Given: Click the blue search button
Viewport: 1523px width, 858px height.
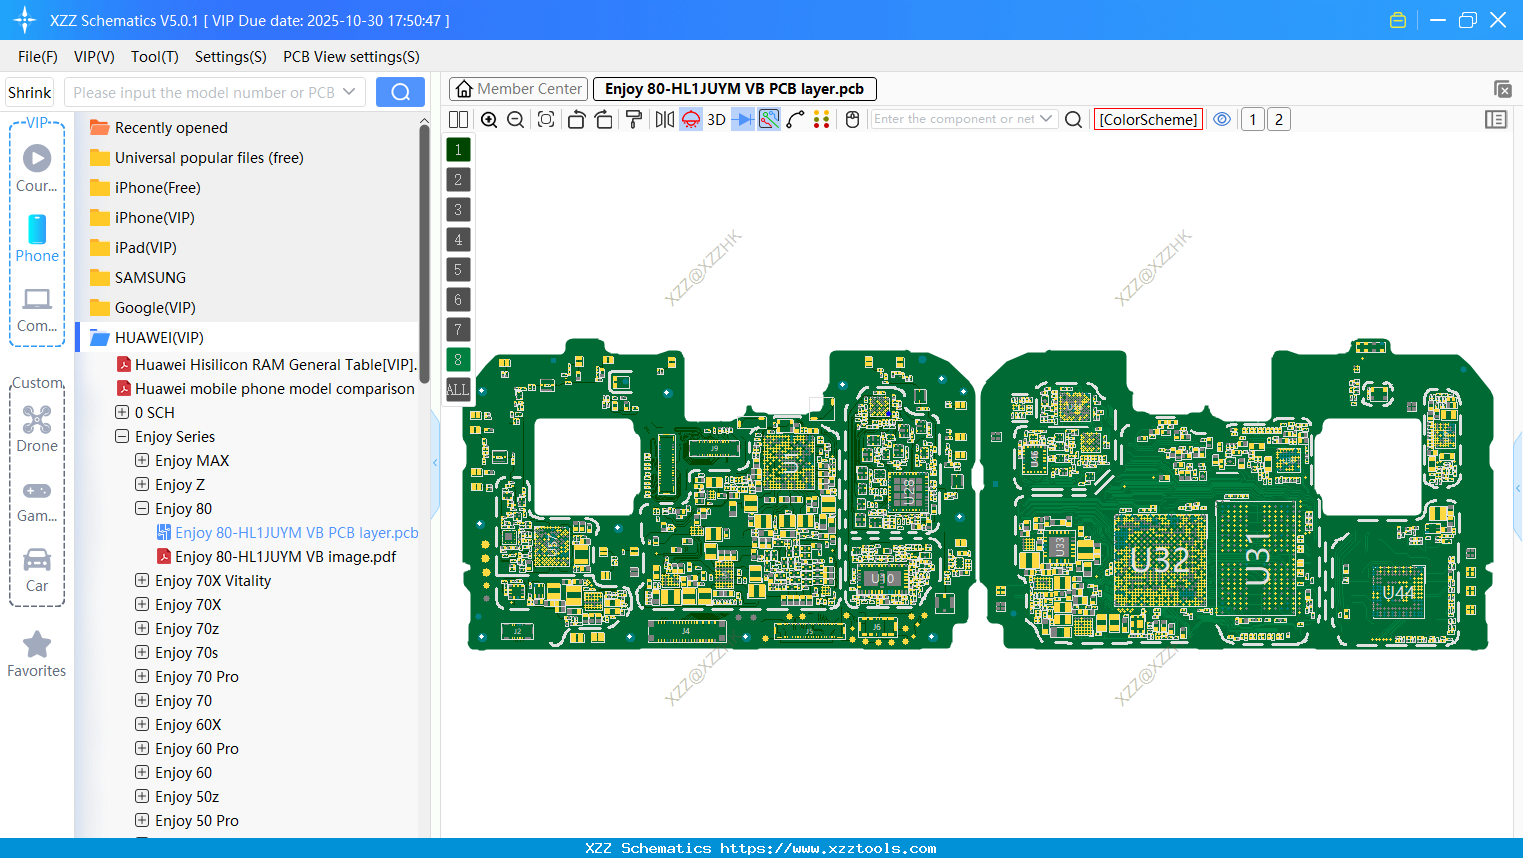Looking at the screenshot, I should click(400, 92).
